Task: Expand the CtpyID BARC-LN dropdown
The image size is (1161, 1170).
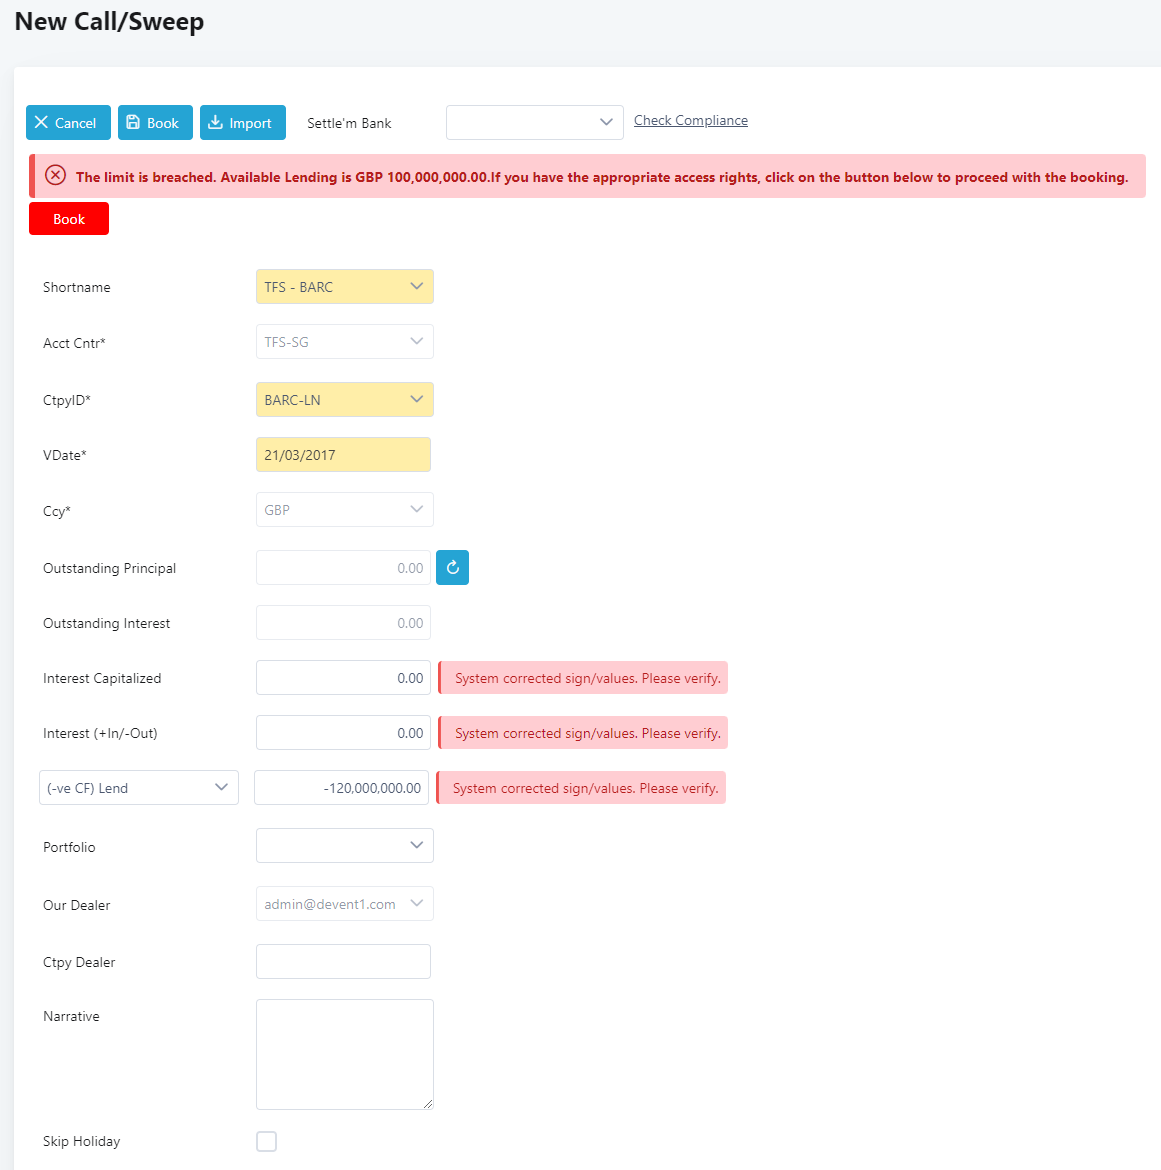Action: coord(344,400)
